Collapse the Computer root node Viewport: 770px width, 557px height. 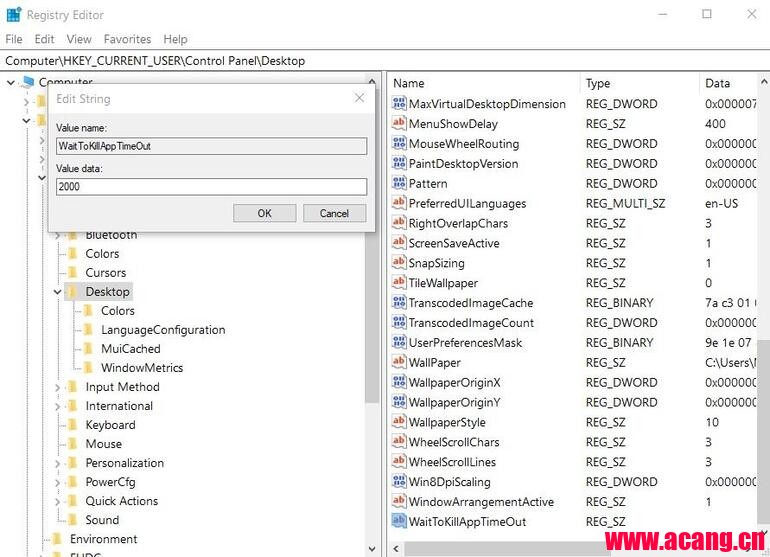pos(11,83)
